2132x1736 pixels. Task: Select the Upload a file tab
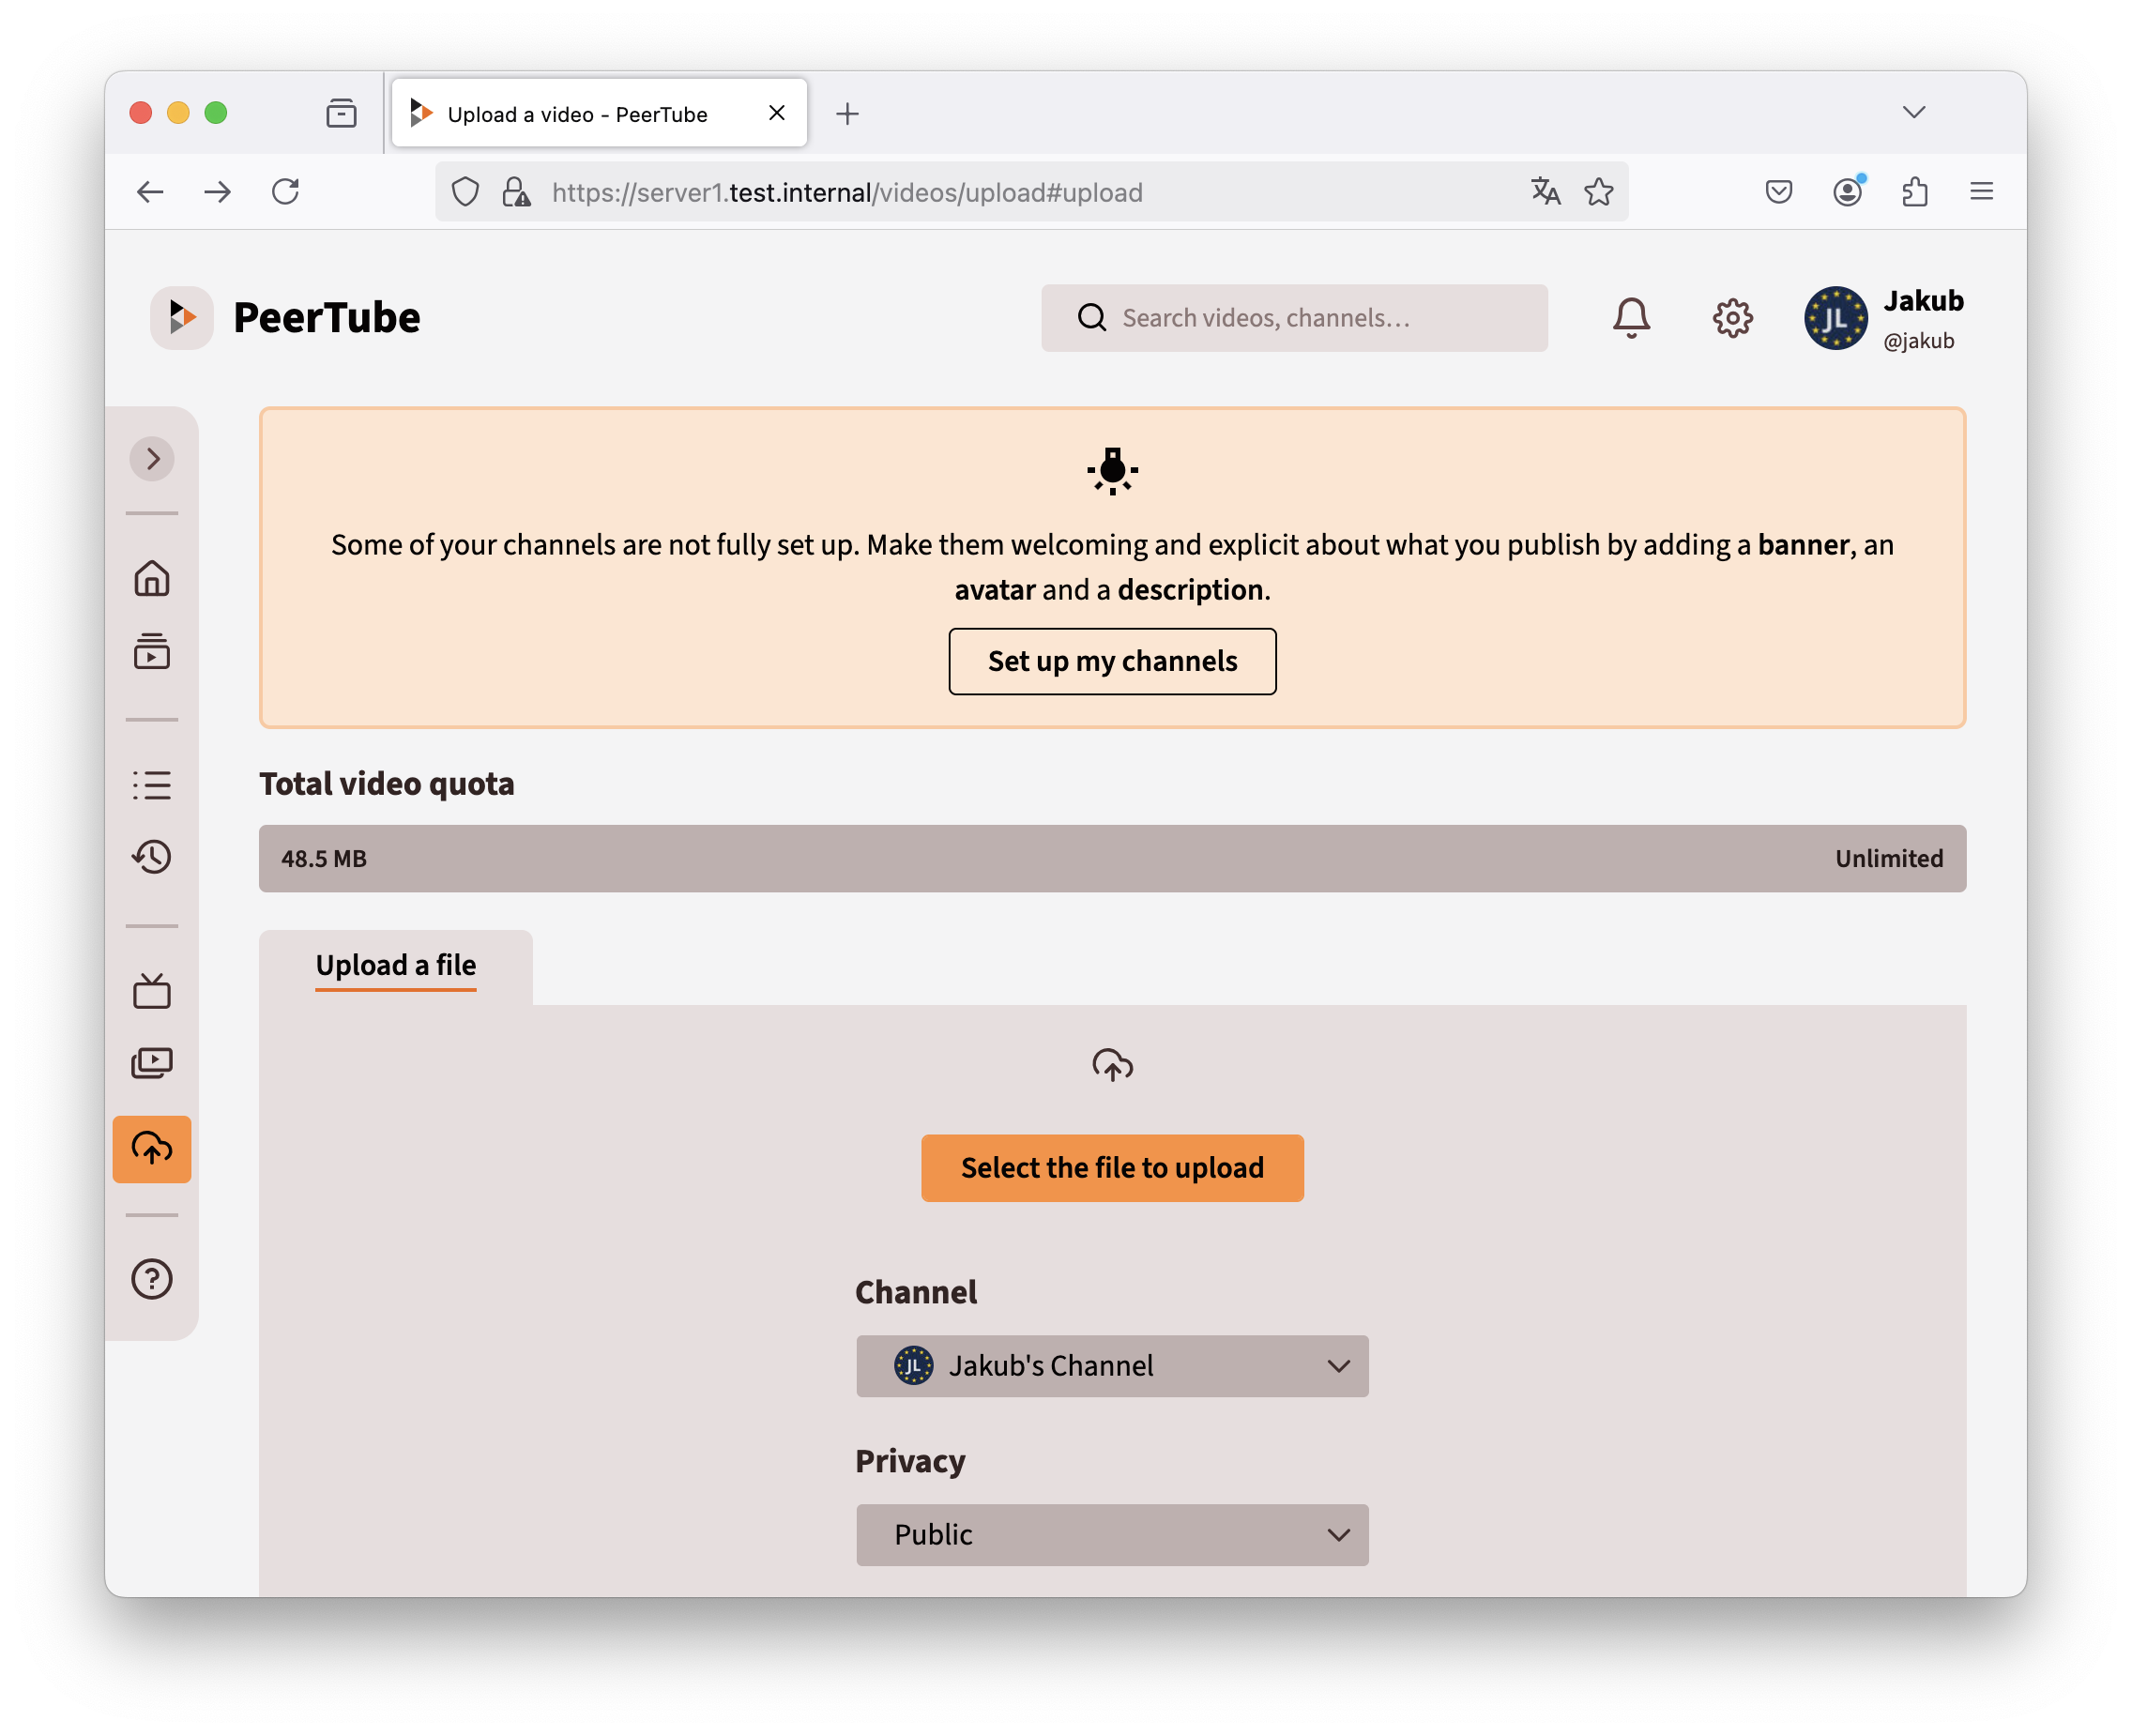pos(396,966)
